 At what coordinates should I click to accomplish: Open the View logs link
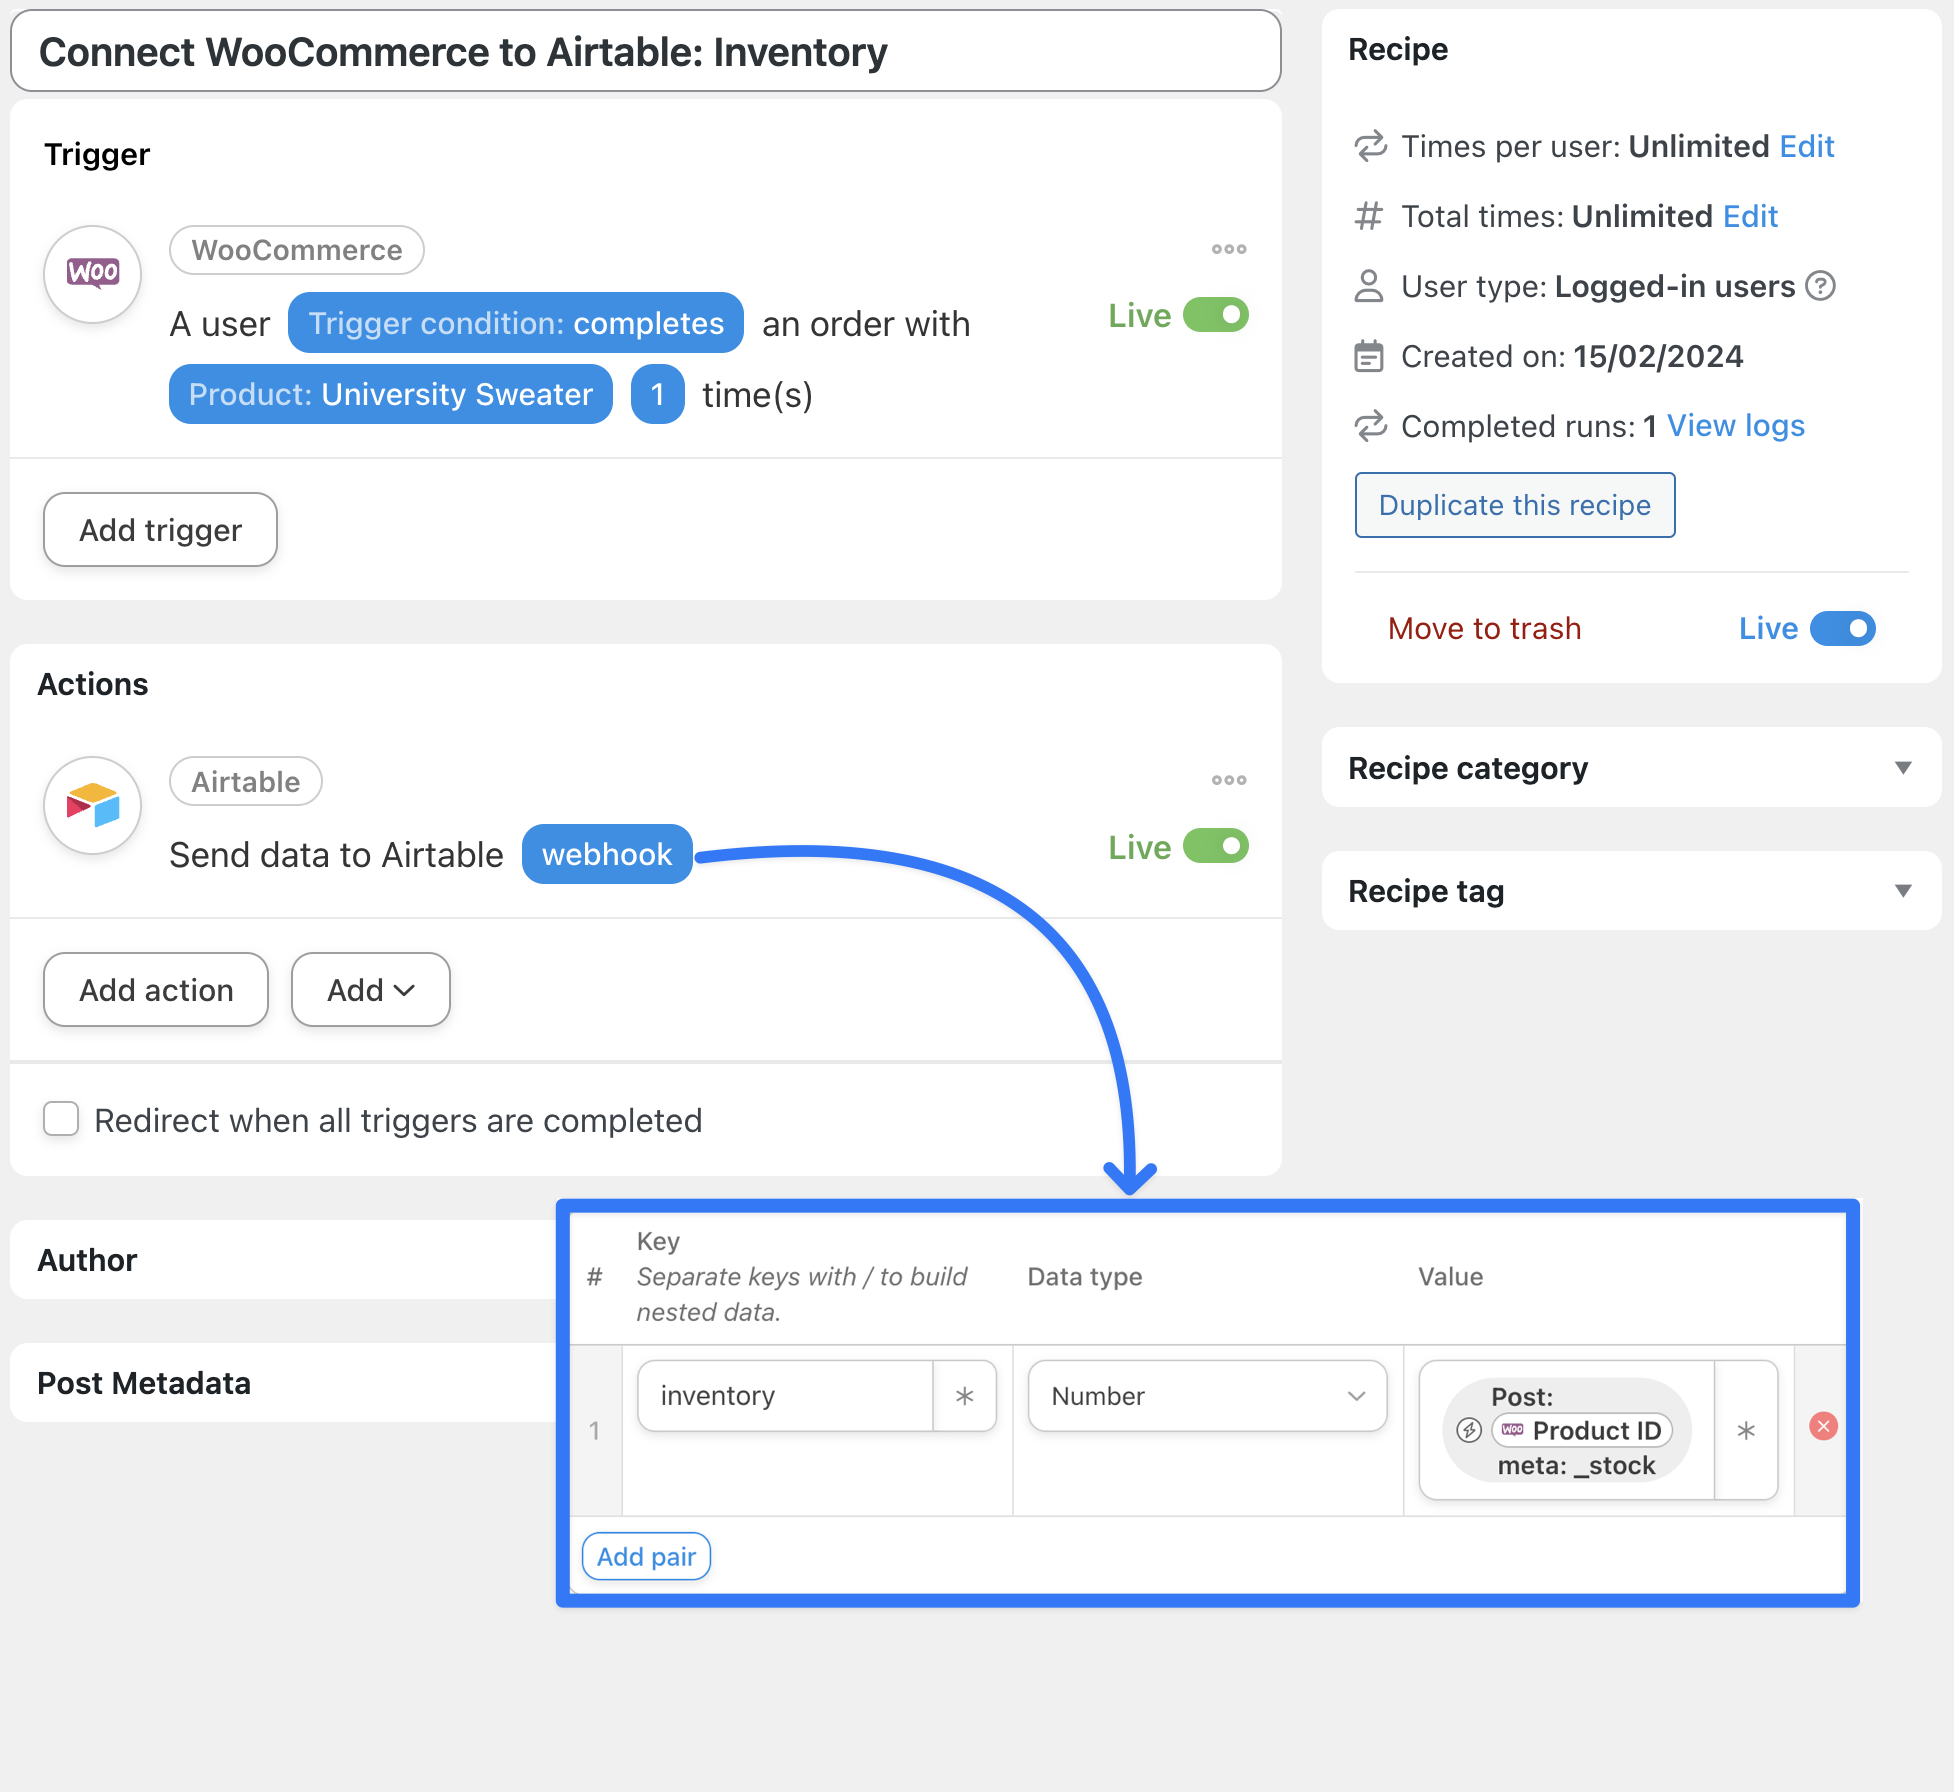pos(1735,426)
